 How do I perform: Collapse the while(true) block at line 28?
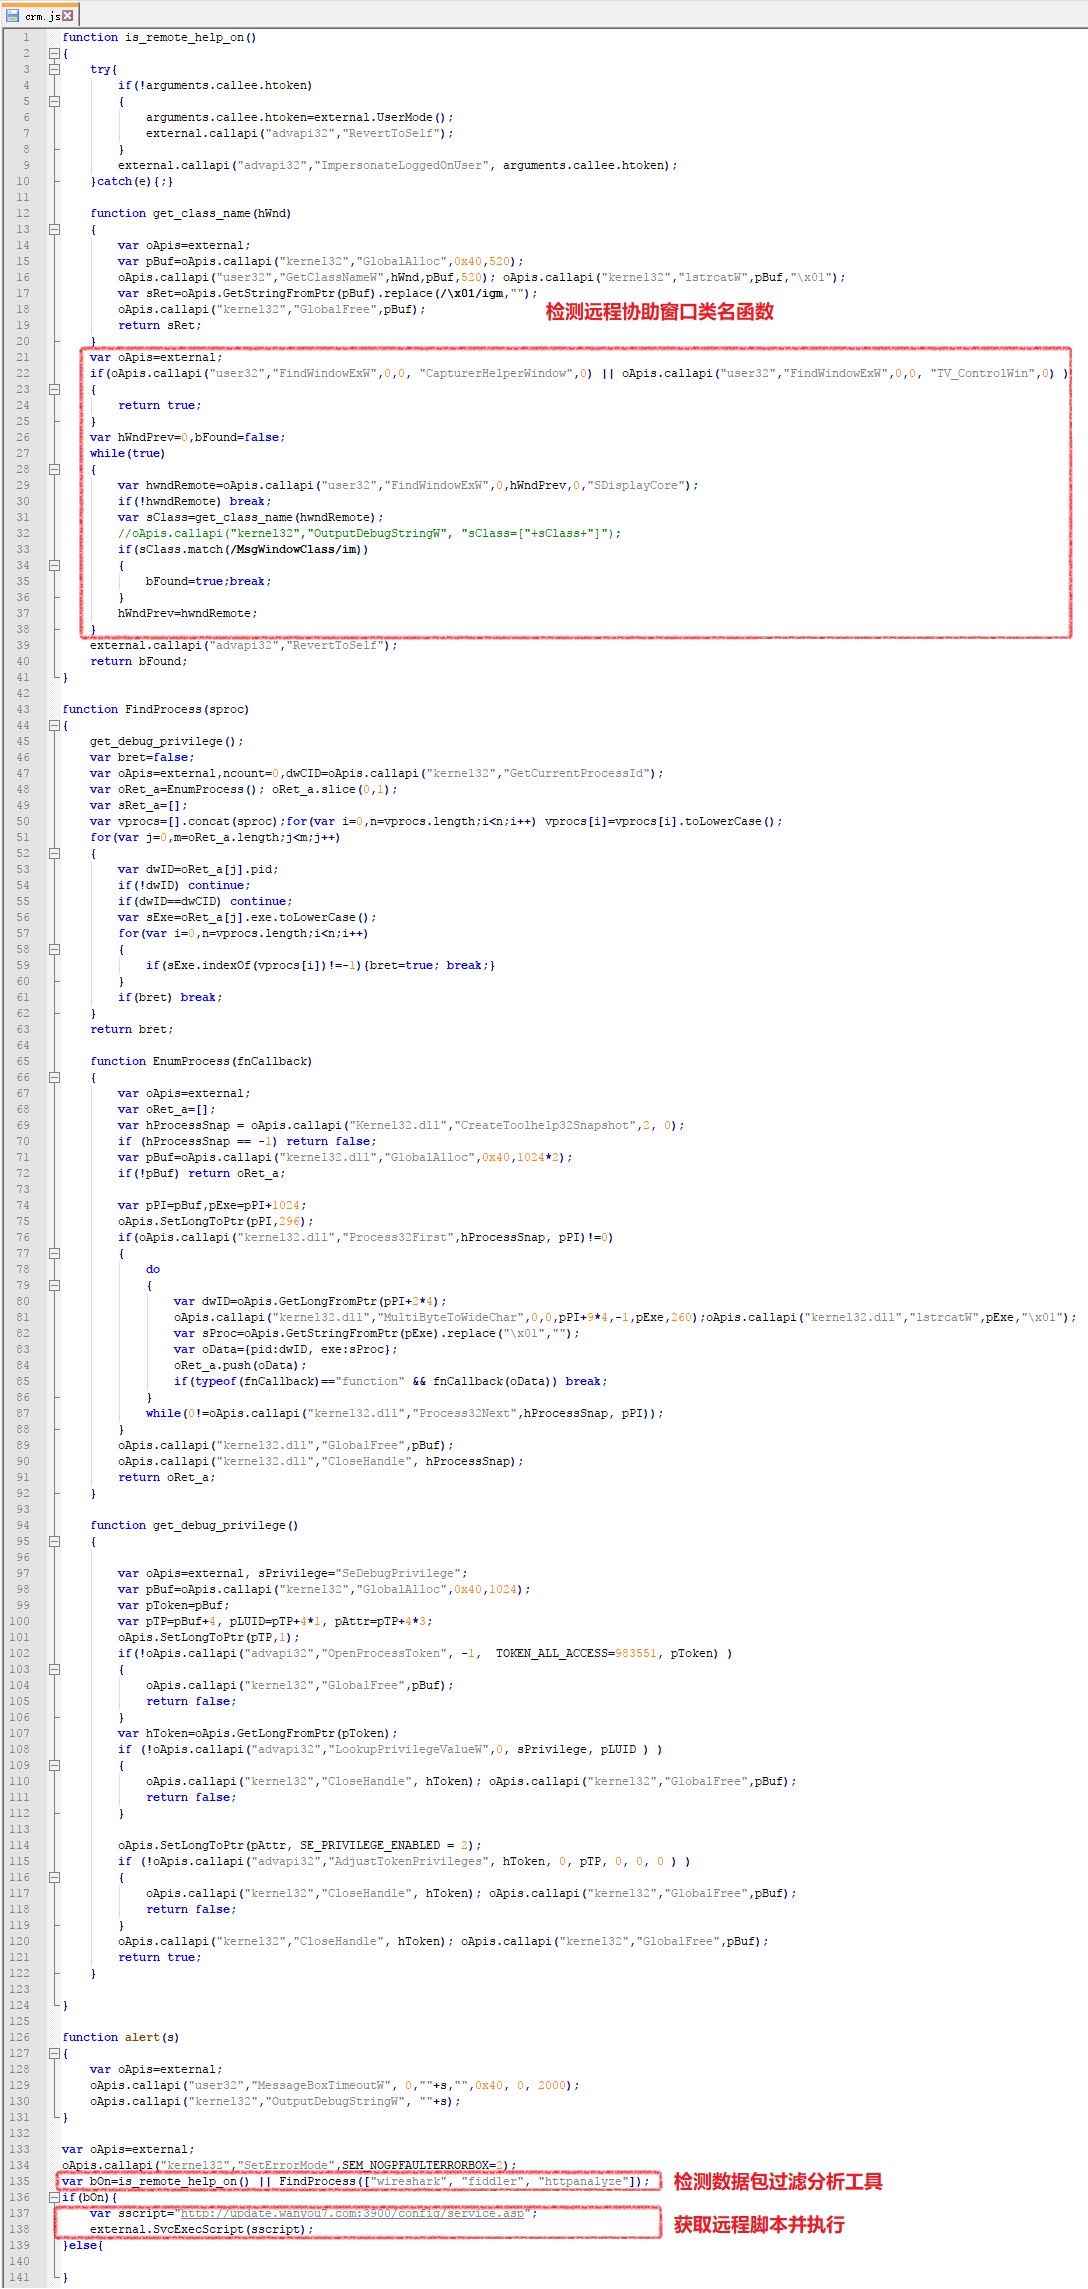[54, 469]
